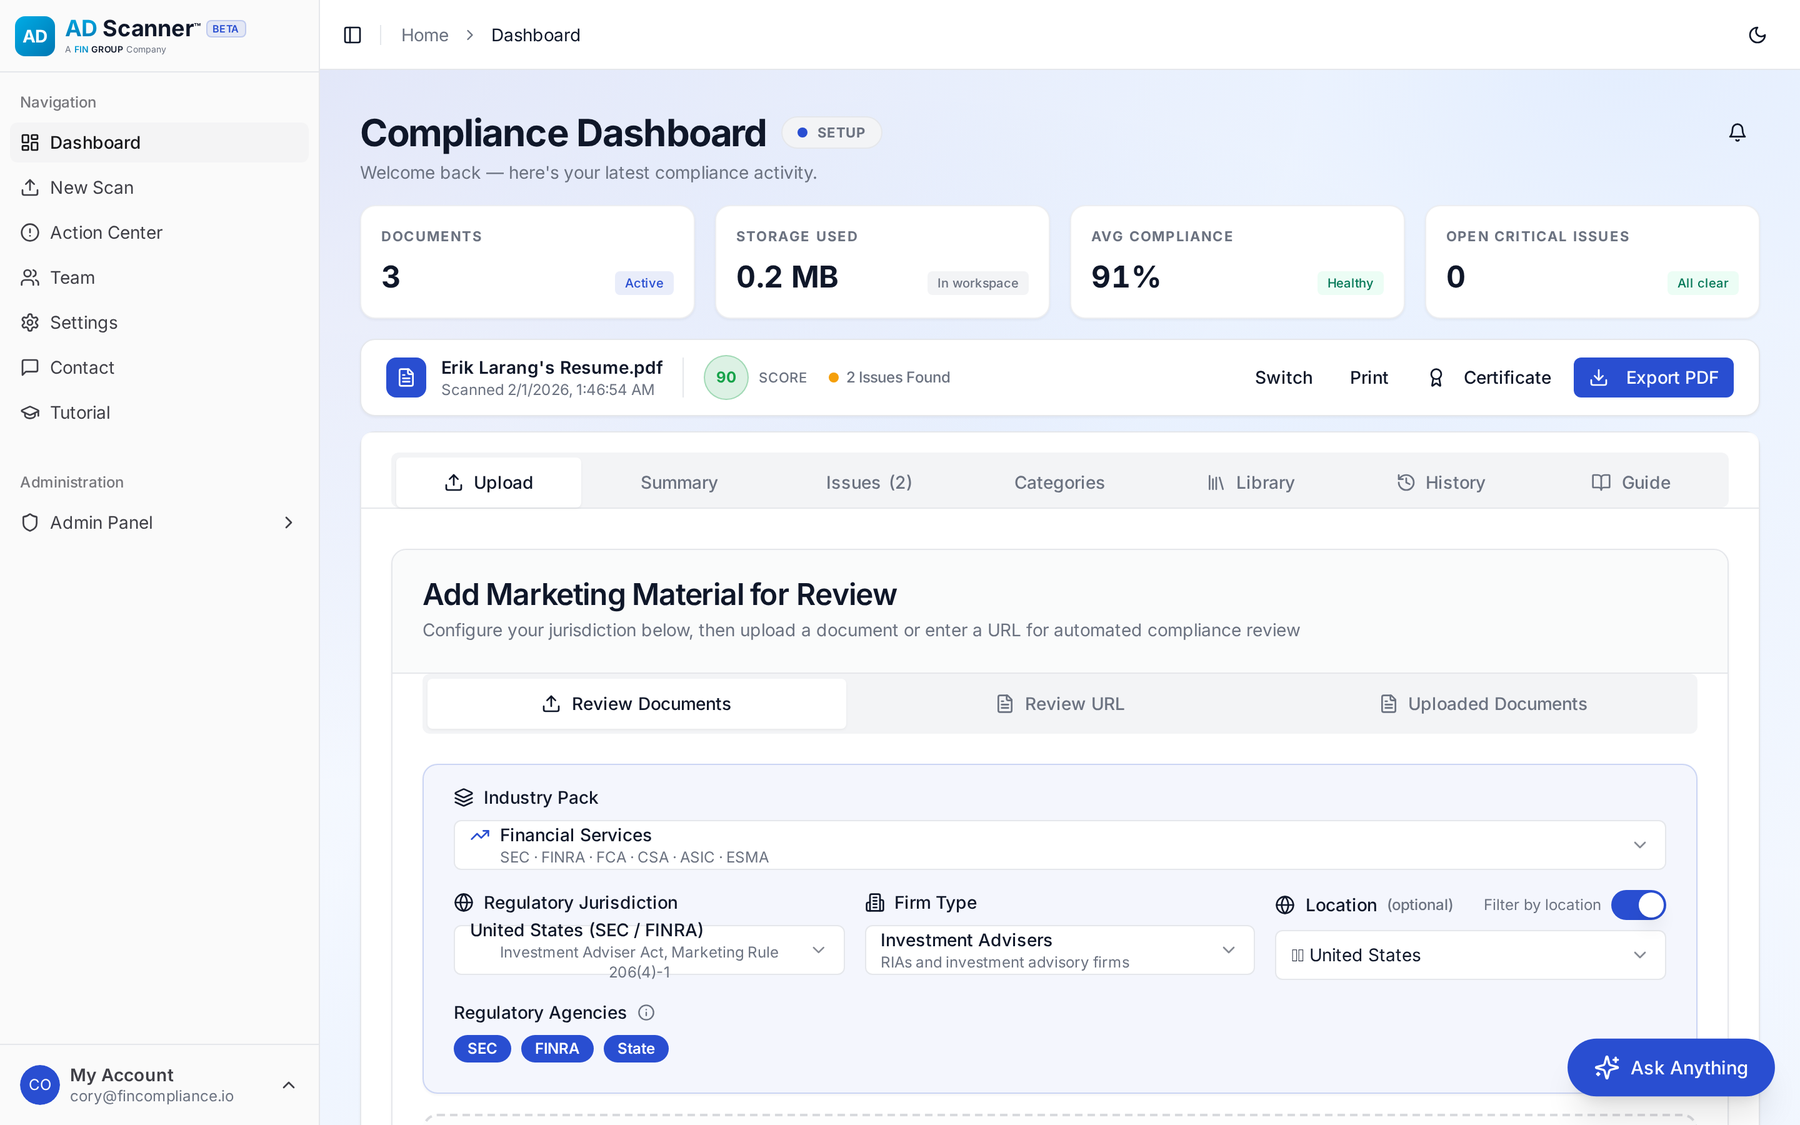Select the Uploaded Documents sub-tab
This screenshot has height=1125, width=1800.
coord(1483,704)
